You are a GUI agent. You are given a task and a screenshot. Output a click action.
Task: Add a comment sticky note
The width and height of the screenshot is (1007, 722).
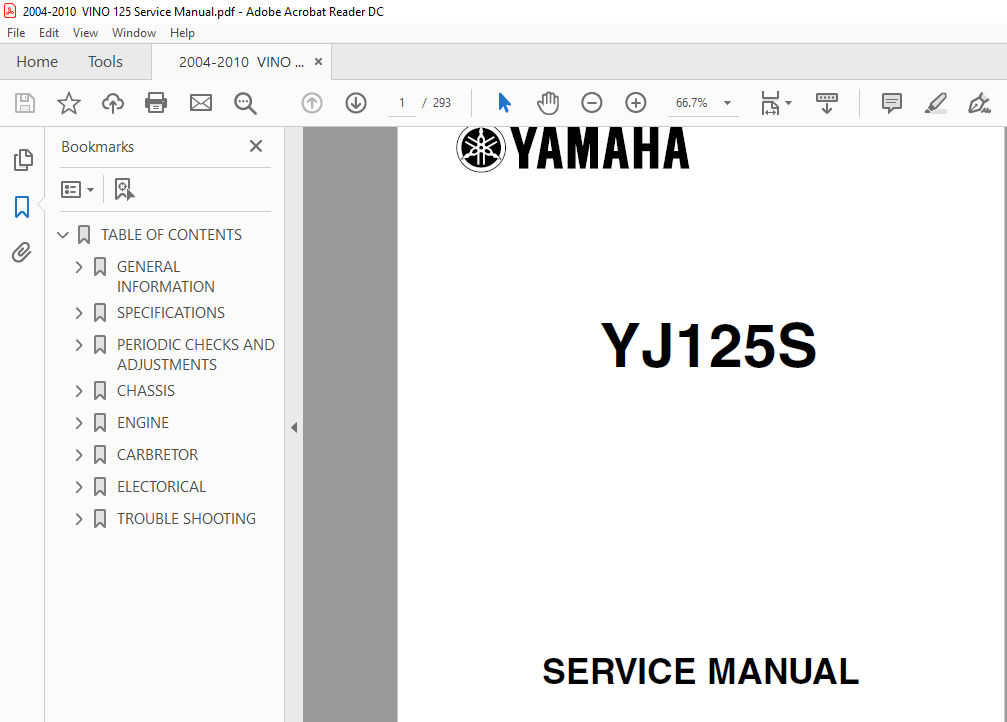891,103
